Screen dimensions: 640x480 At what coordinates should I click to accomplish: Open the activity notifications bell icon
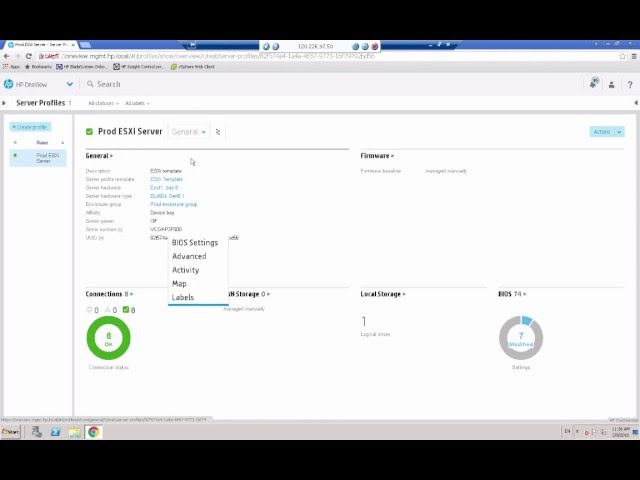point(593,83)
